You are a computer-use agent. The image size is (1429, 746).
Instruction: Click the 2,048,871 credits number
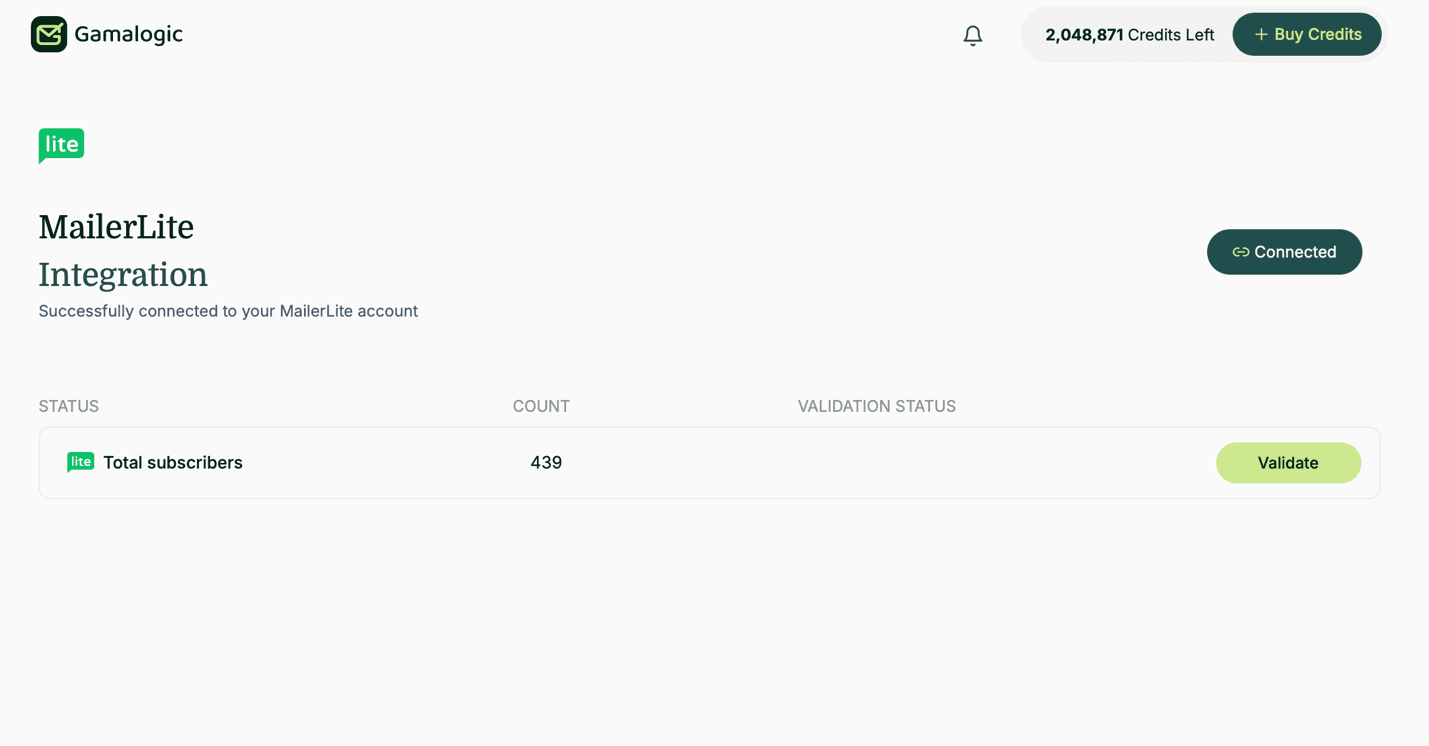pos(1082,33)
